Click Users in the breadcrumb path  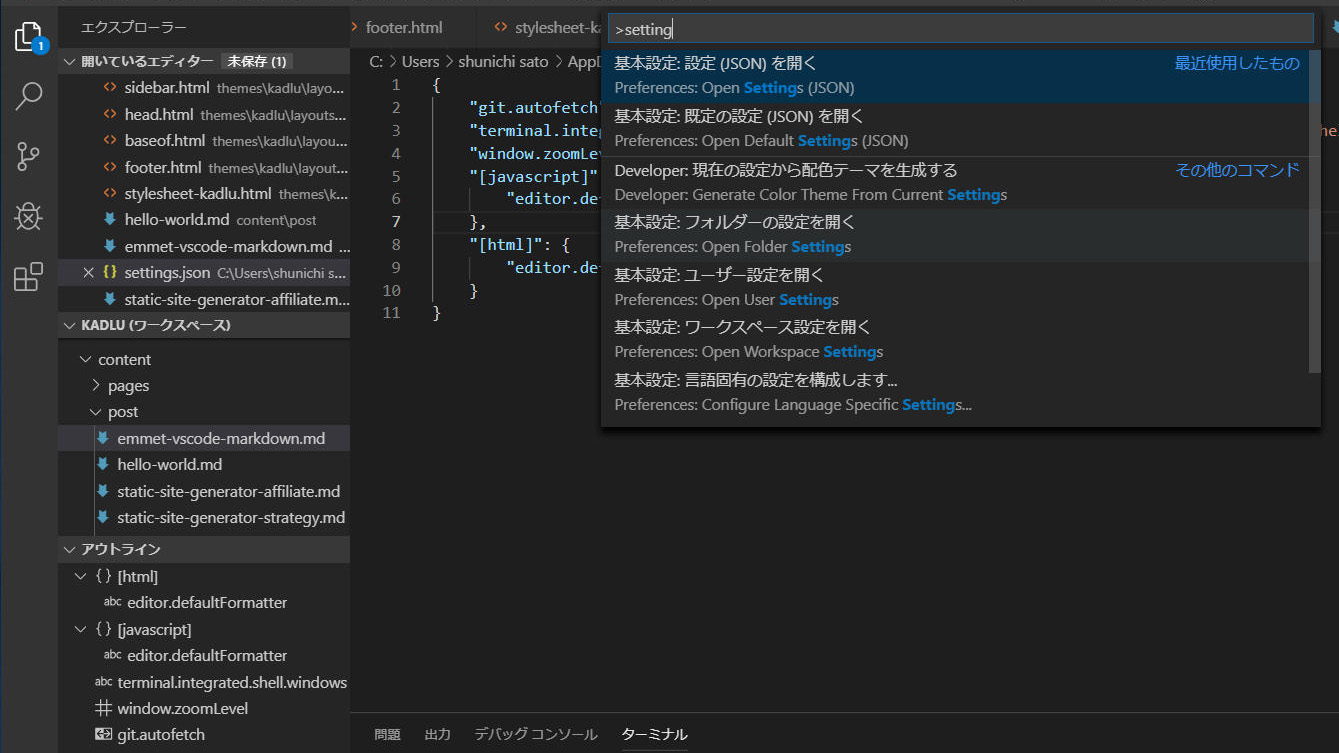[x=421, y=62]
